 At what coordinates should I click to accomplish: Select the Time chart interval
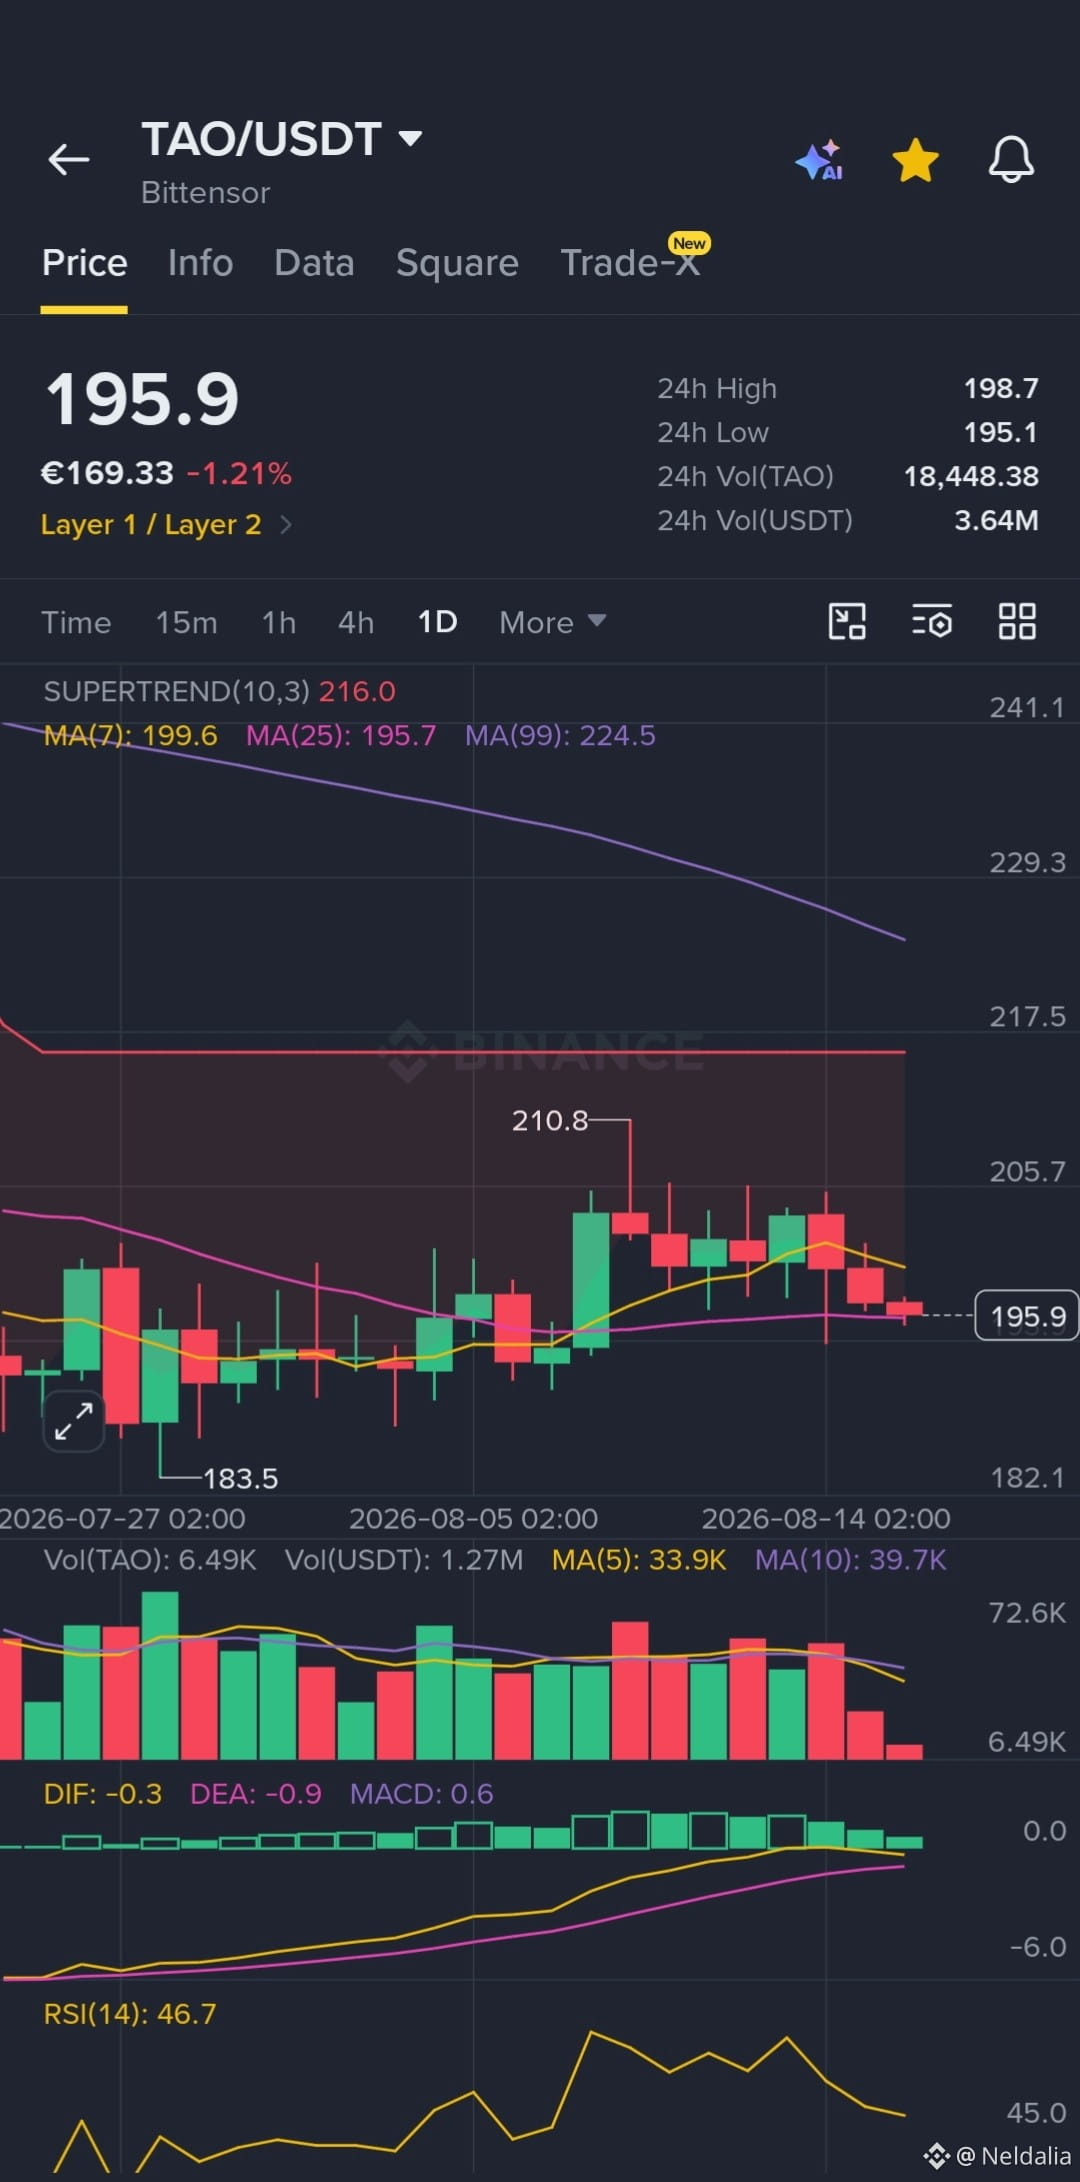(x=76, y=622)
